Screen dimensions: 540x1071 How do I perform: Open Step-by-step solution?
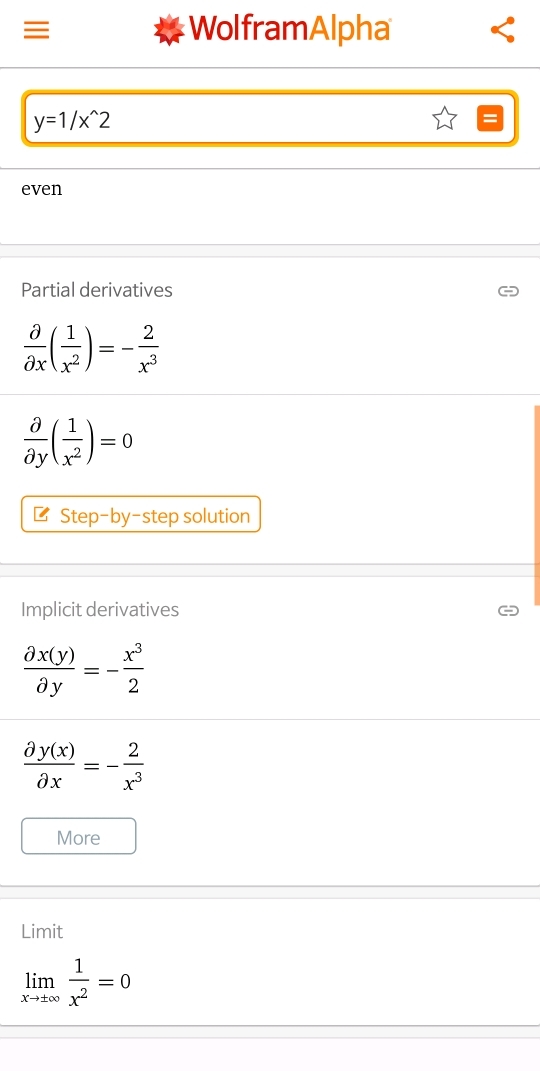coord(141,514)
